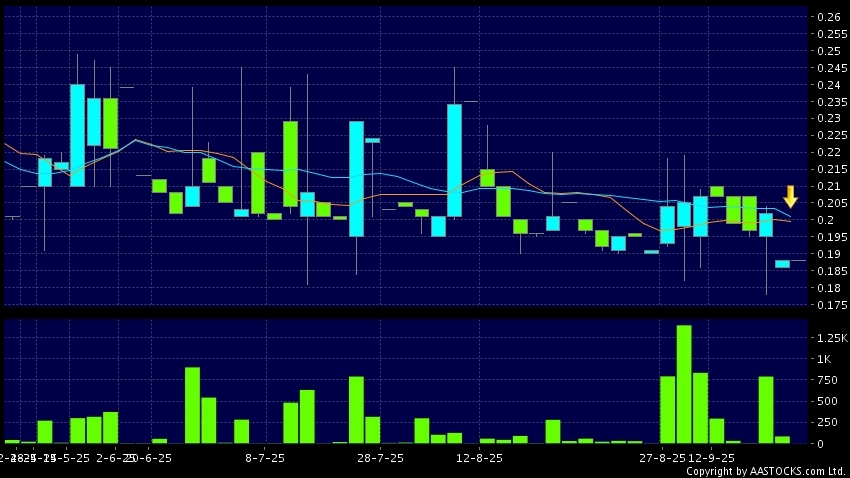Screen dimensions: 850x478
Task: Click the 0.215 price level label
Action: point(832,169)
